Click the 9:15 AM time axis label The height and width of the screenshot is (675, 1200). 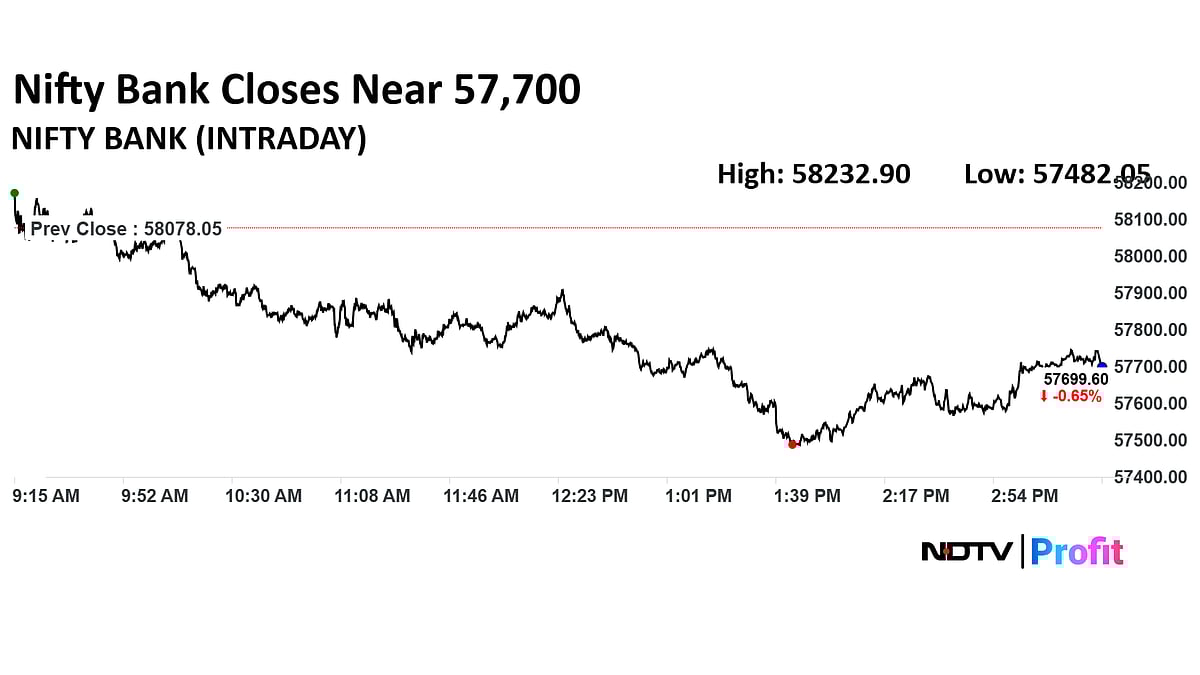coord(46,496)
